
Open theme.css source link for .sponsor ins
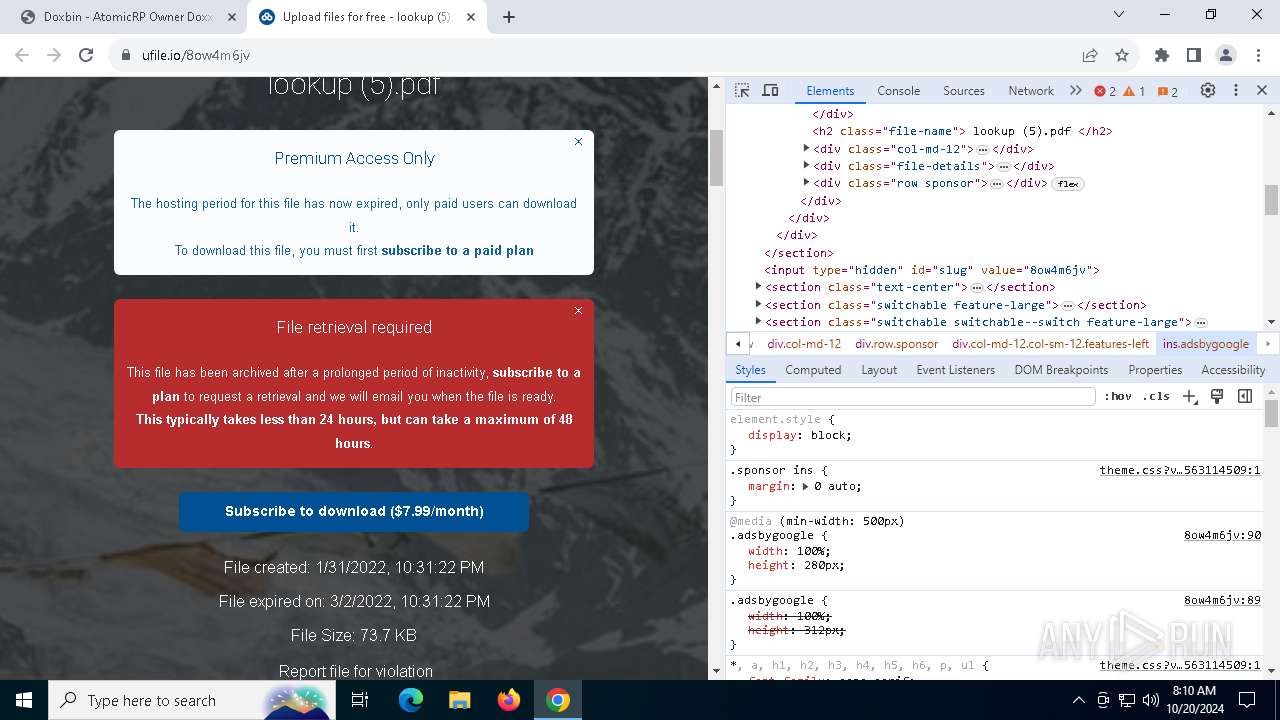(1180, 470)
